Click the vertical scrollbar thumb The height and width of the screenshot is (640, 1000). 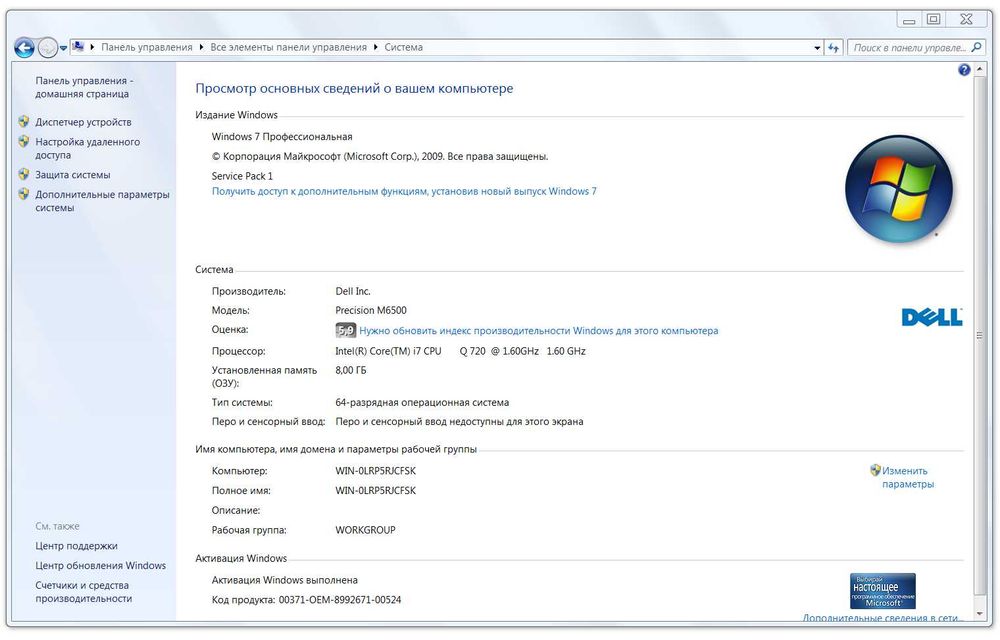(x=980, y=335)
